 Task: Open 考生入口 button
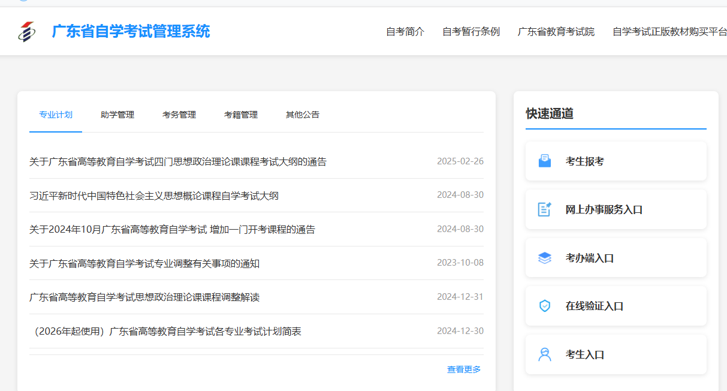coord(616,354)
